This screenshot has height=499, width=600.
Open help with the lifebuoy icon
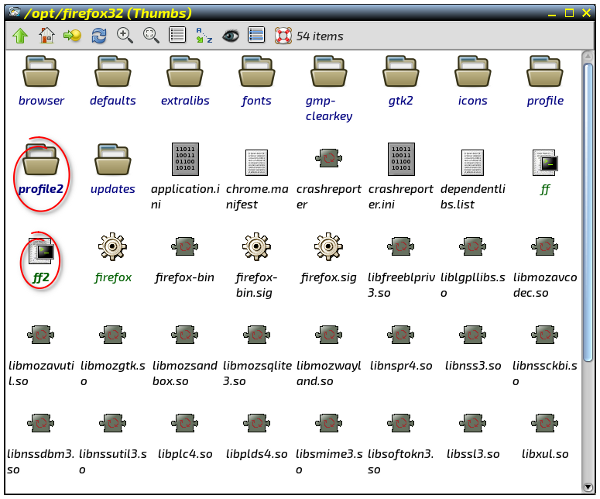(283, 36)
